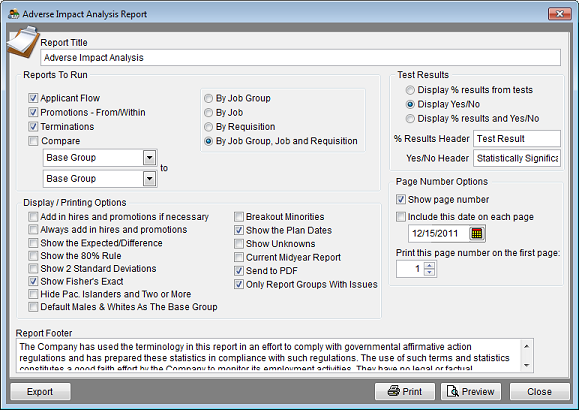Toggle Include this date on each page
Image resolution: width=579 pixels, height=410 pixels.
coord(401,216)
